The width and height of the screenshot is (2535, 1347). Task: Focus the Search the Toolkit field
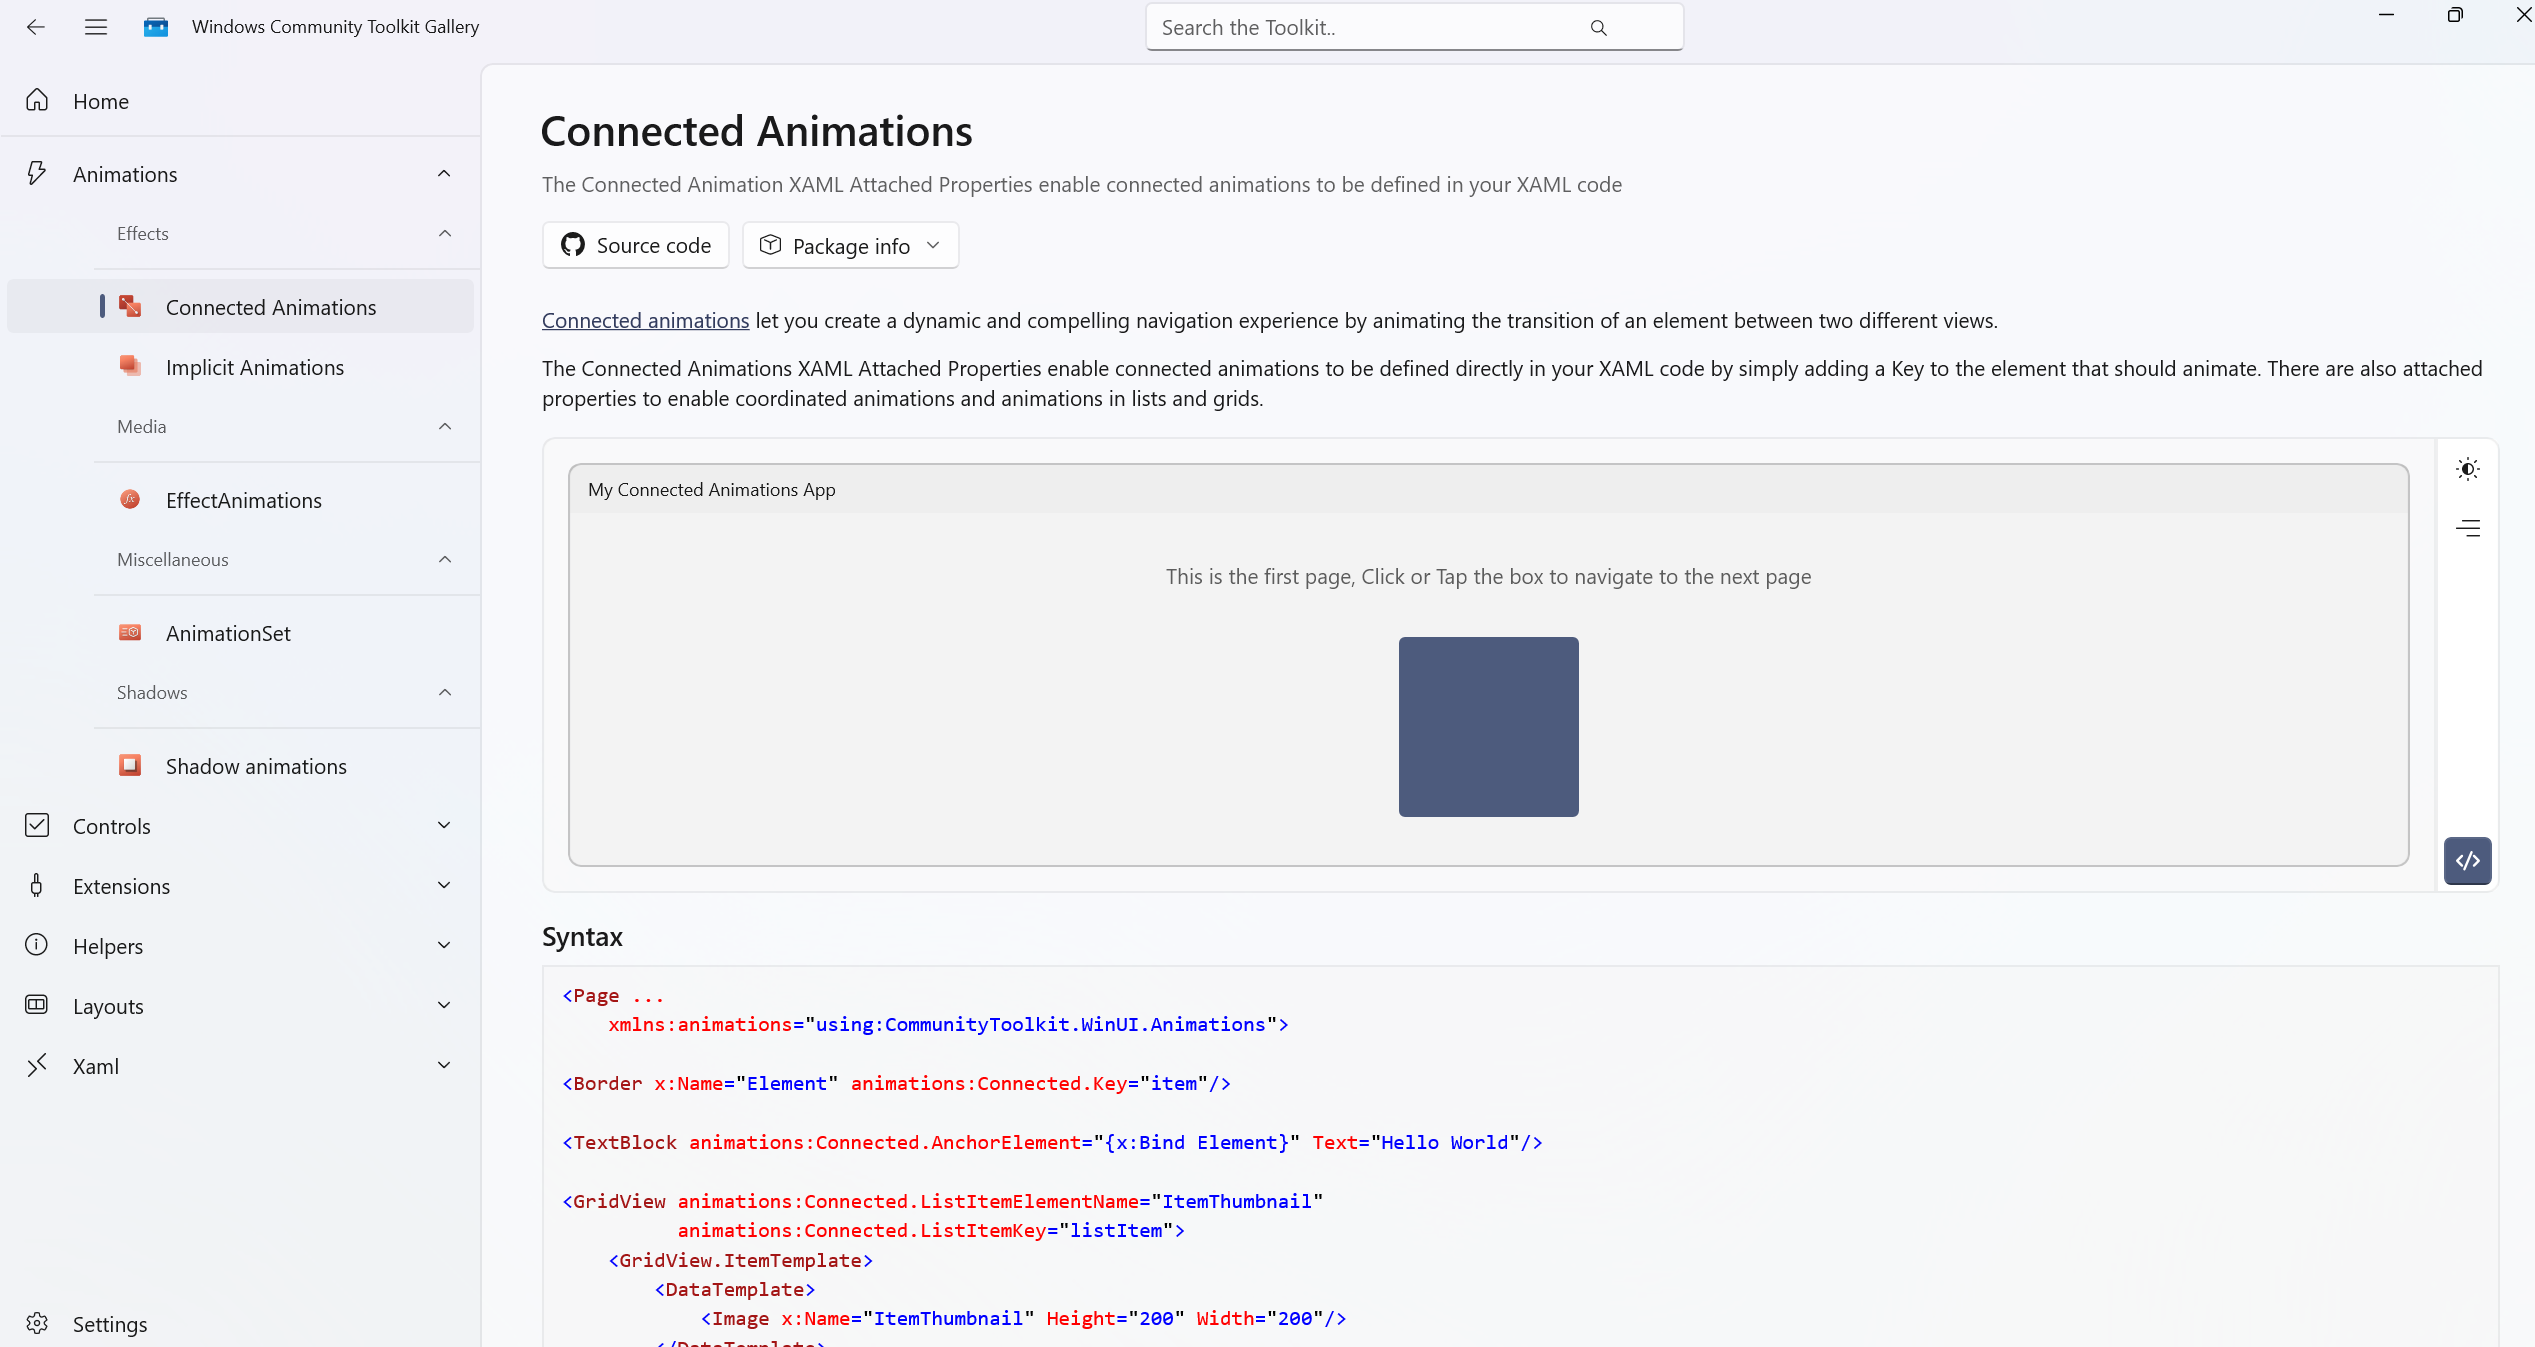point(1414,27)
